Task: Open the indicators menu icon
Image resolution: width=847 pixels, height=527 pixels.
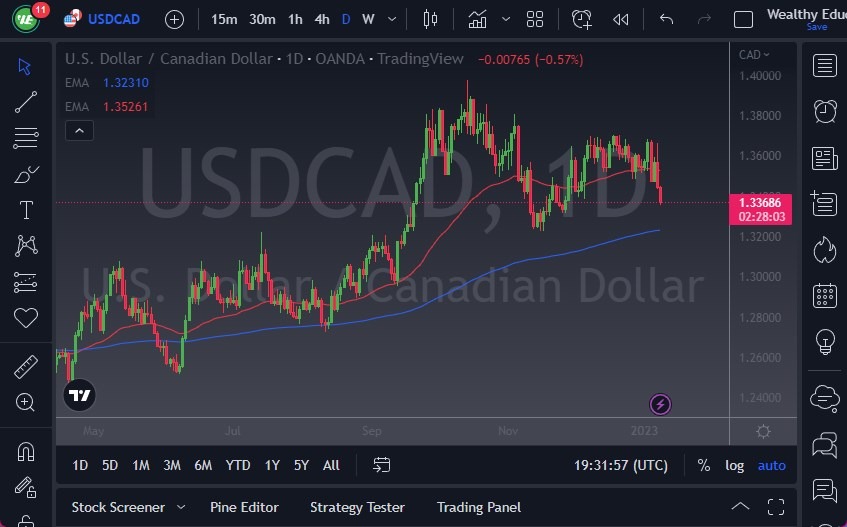Action: (x=477, y=19)
